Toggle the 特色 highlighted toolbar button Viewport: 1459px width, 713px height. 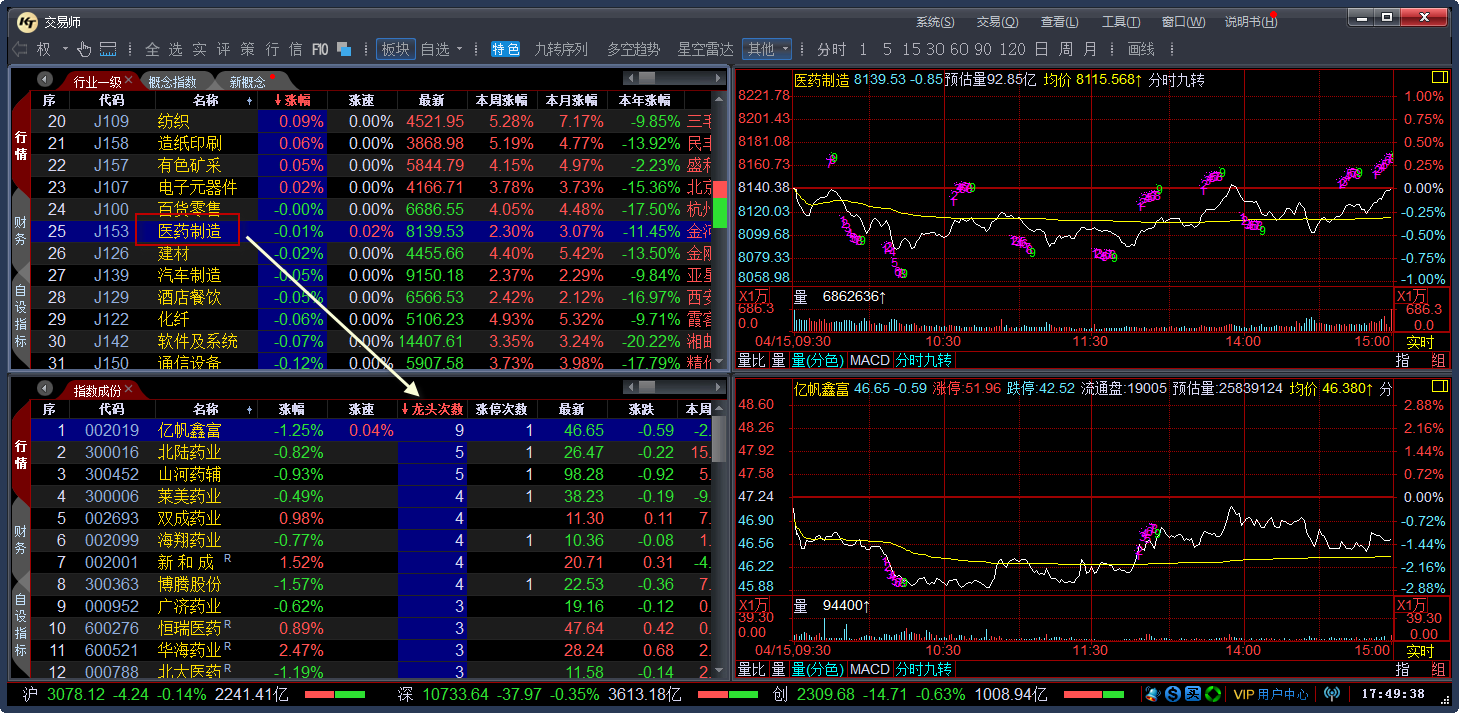pos(505,49)
